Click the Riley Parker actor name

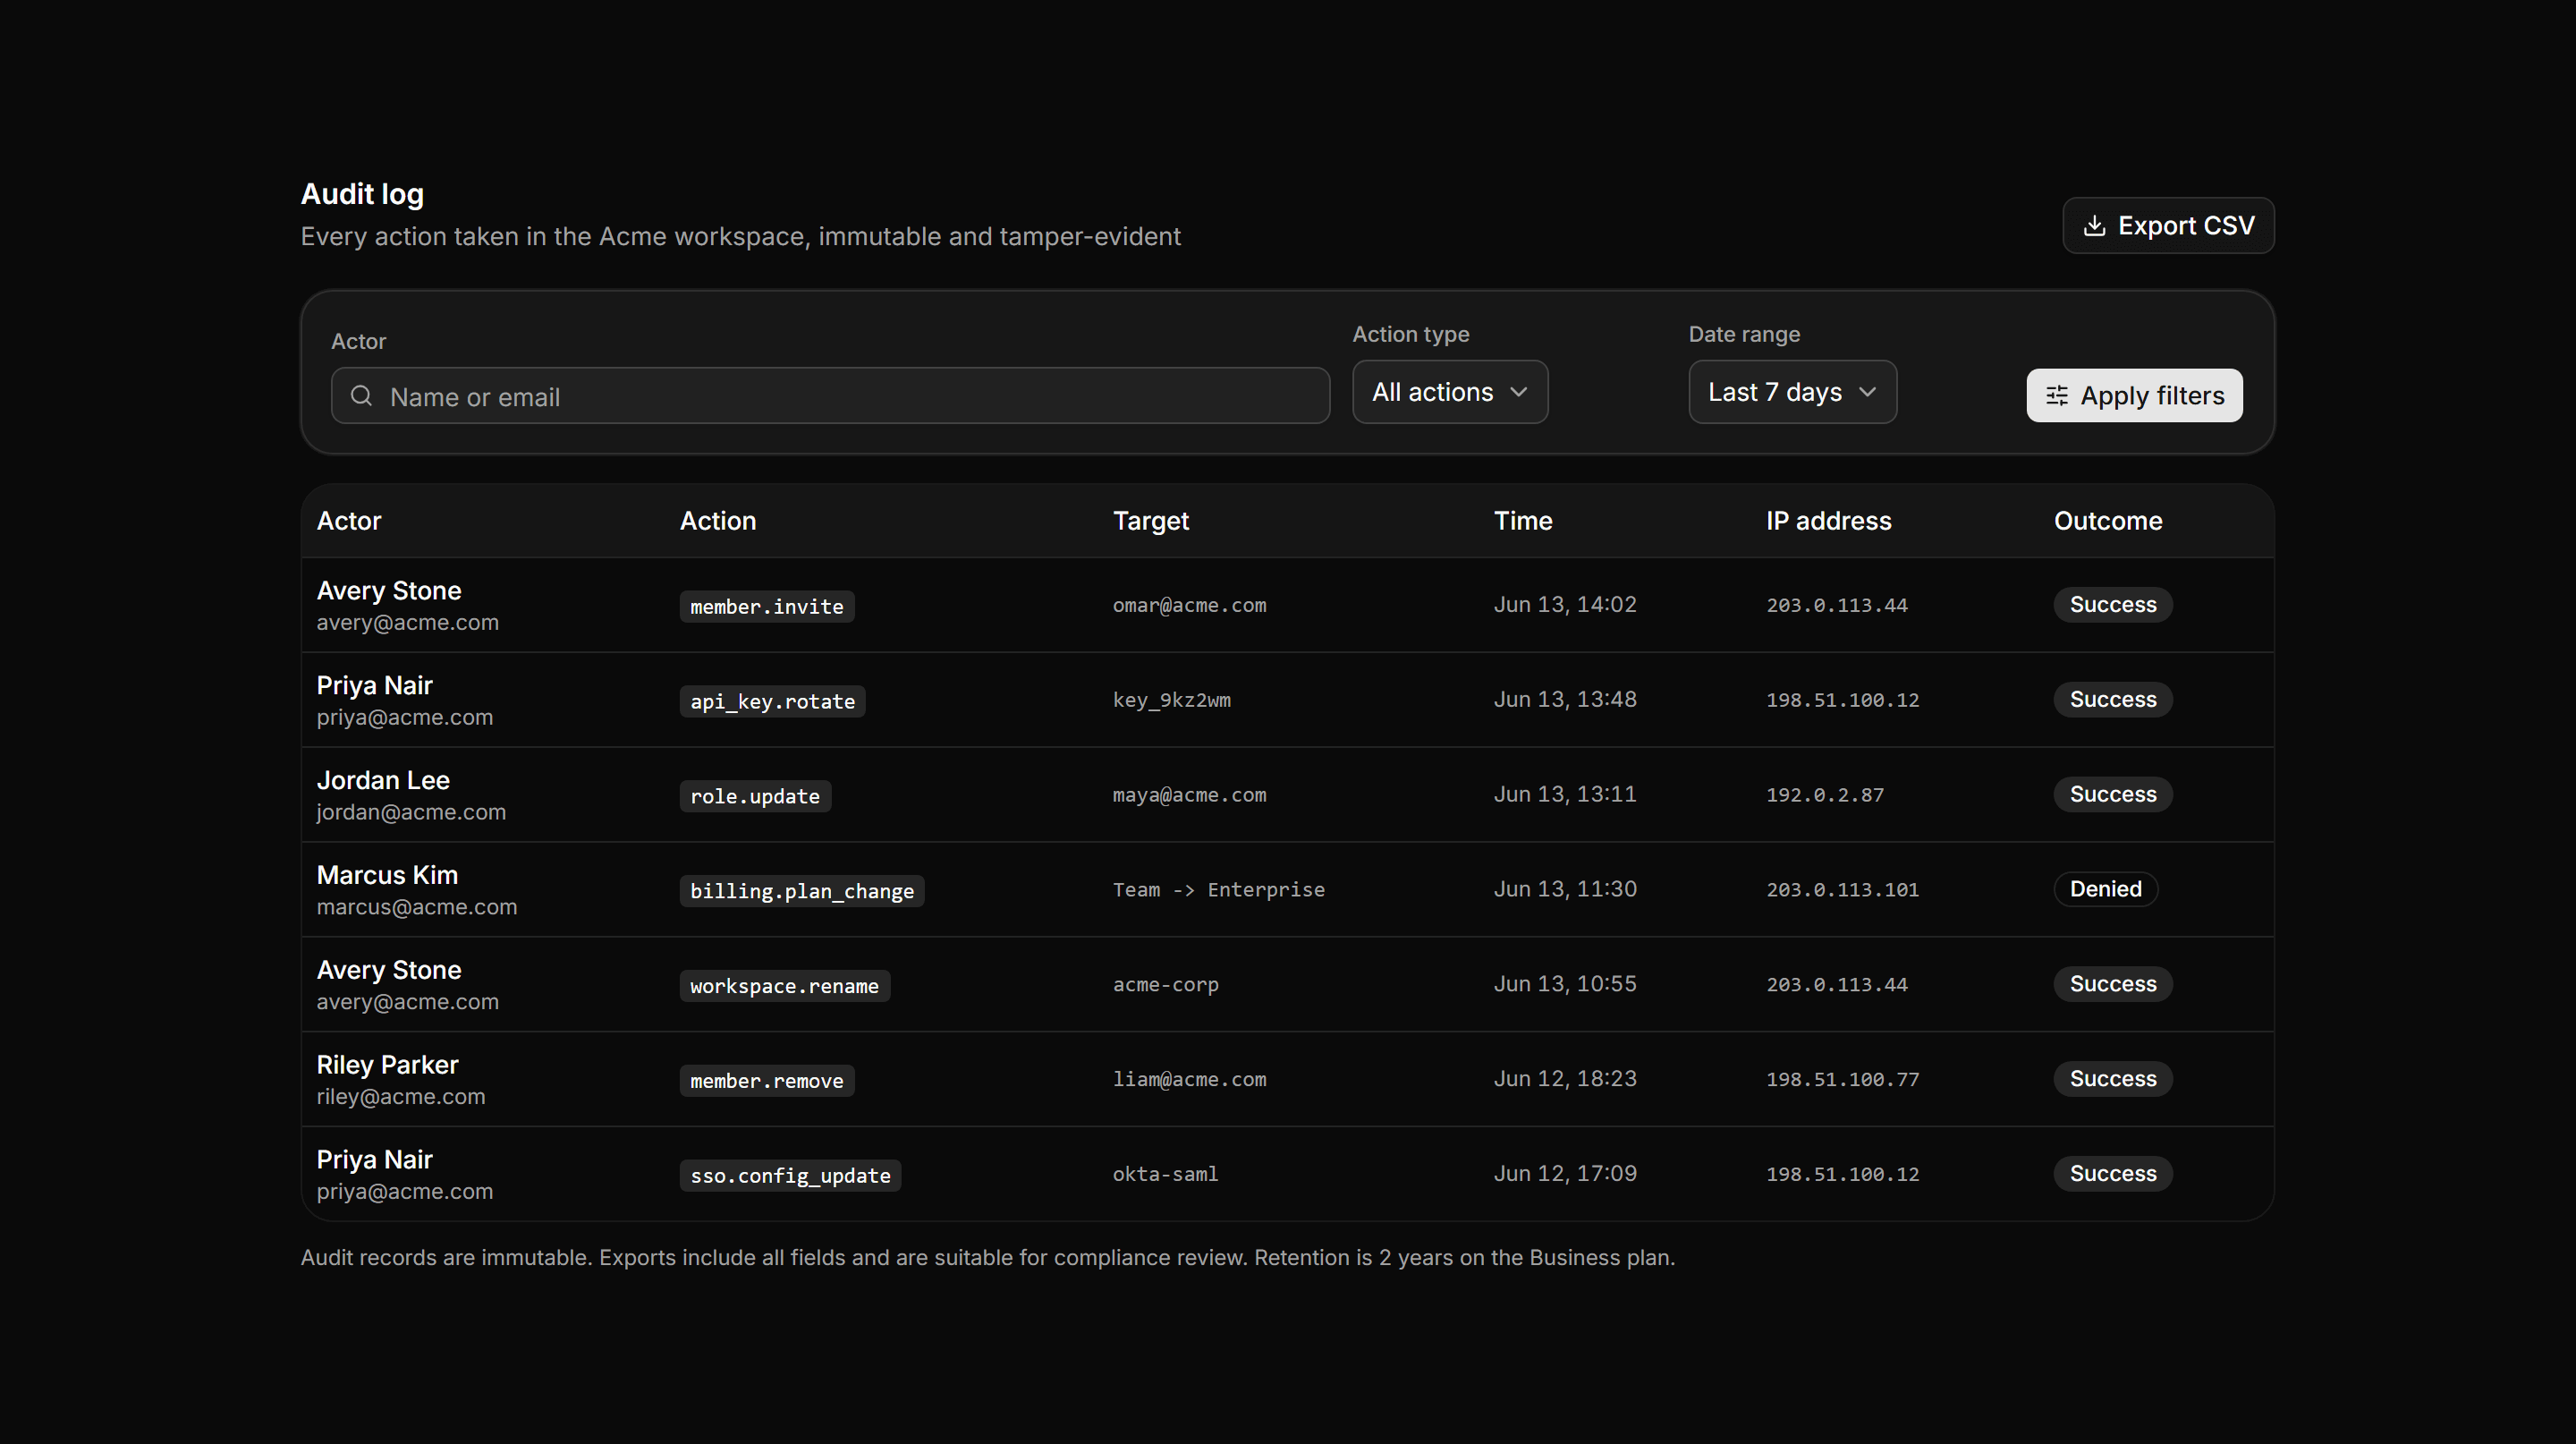(387, 1065)
